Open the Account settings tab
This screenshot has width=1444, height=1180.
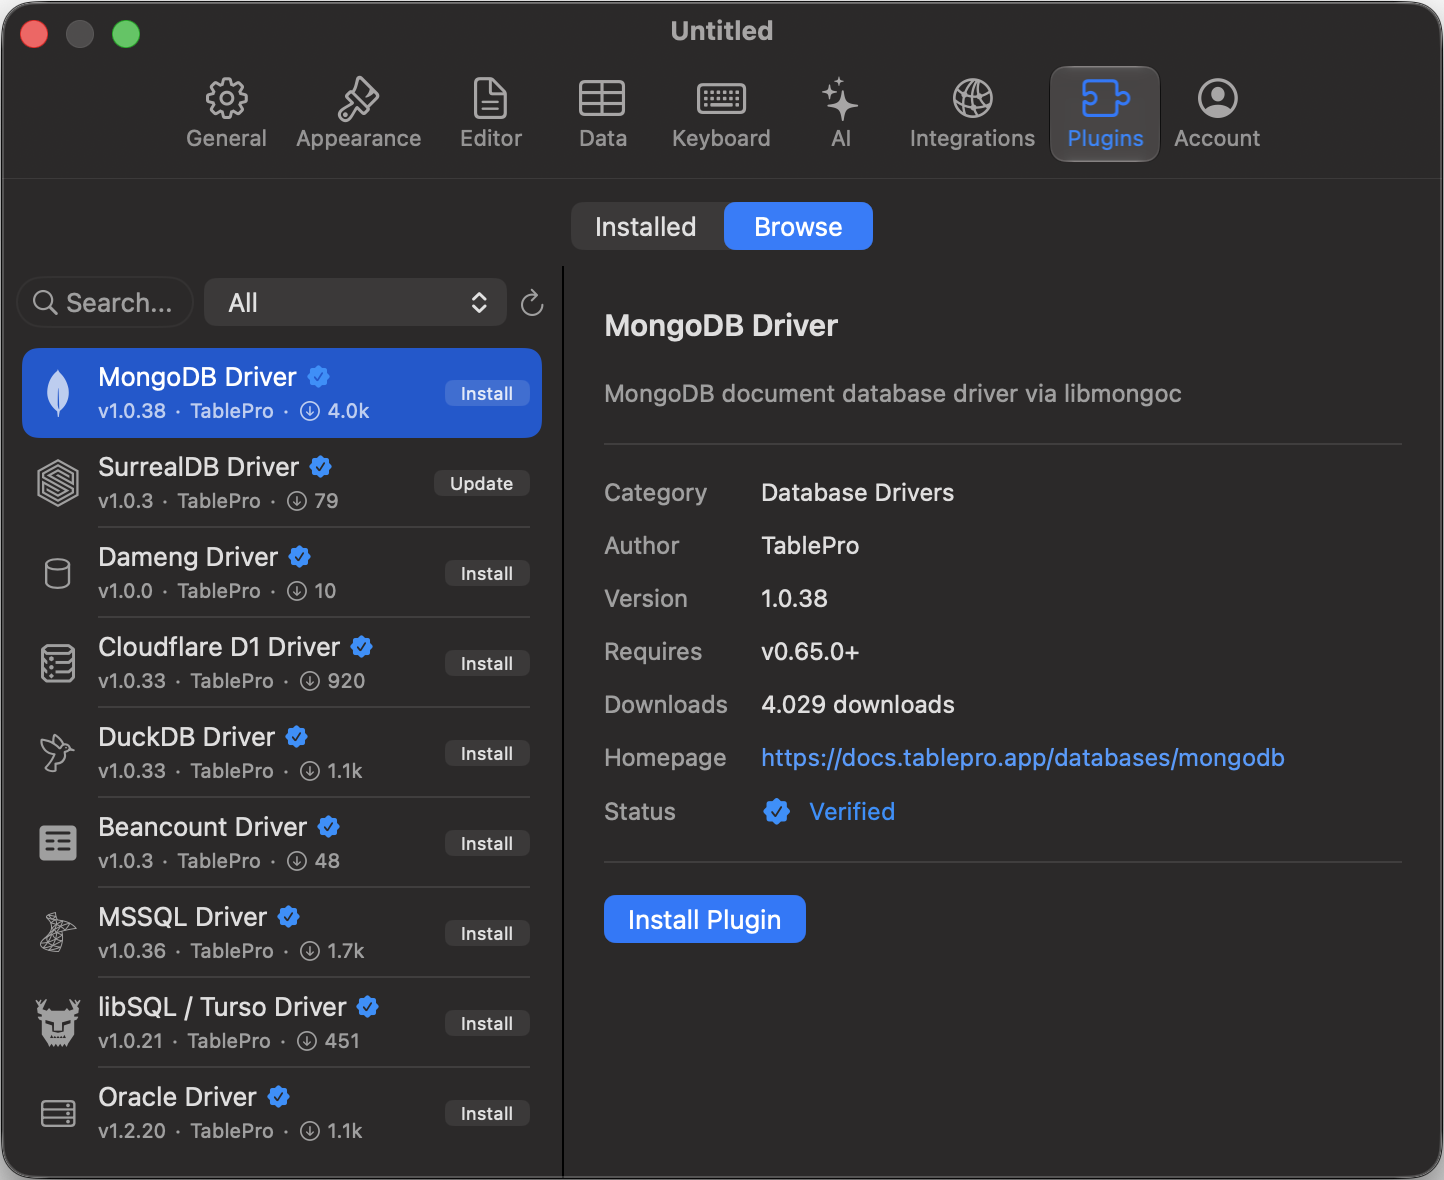coord(1216,114)
